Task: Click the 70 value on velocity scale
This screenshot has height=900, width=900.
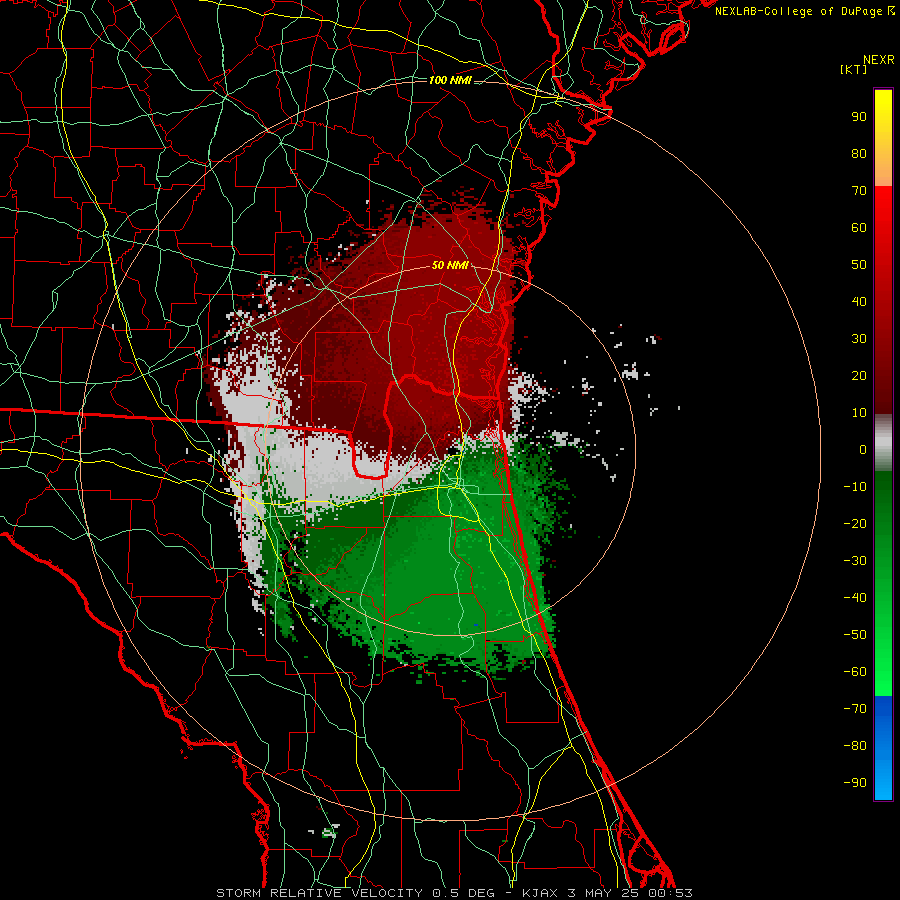Action: pos(859,191)
